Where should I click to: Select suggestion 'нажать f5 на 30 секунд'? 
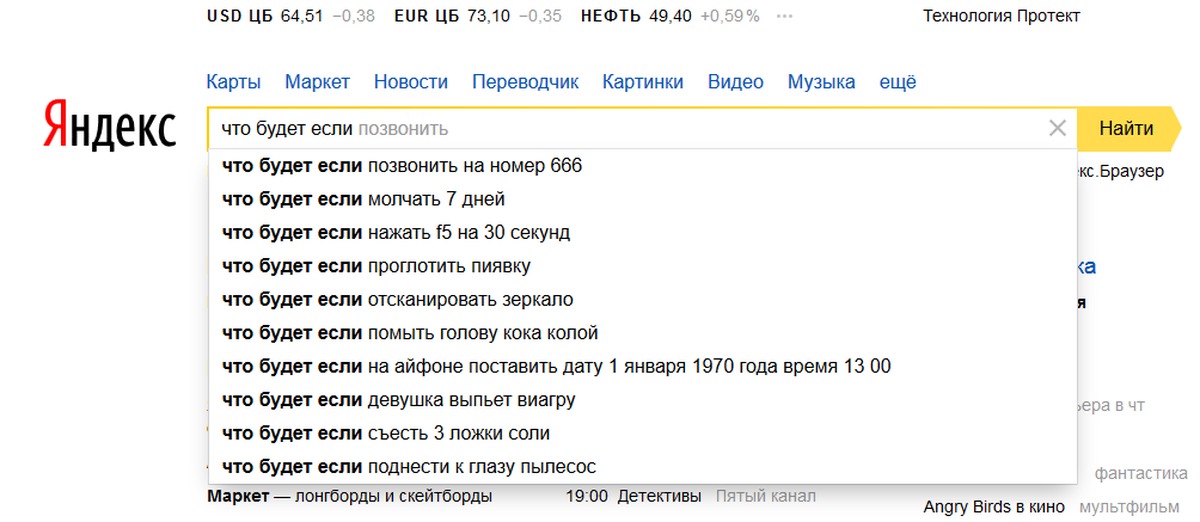click(642, 233)
